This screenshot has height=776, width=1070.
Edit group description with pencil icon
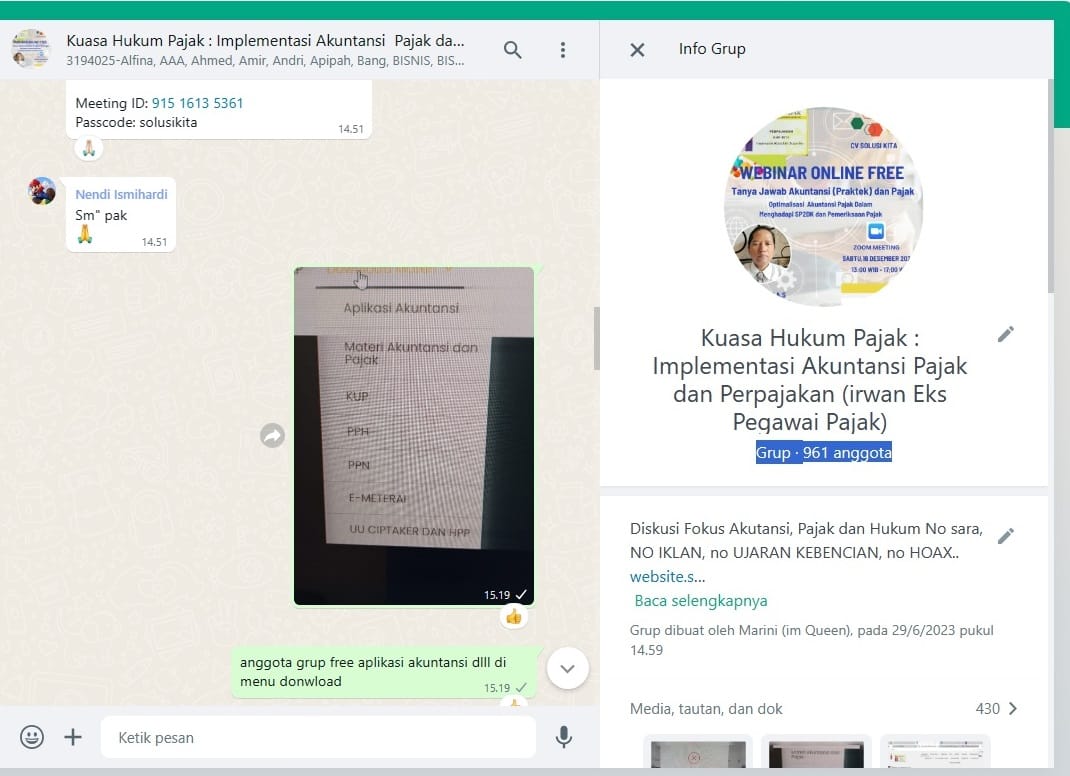[x=1006, y=536]
